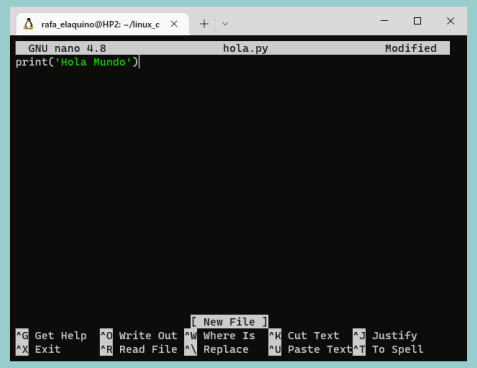Click the ^\ shortcut key
477x368 pixels.
tap(191, 349)
